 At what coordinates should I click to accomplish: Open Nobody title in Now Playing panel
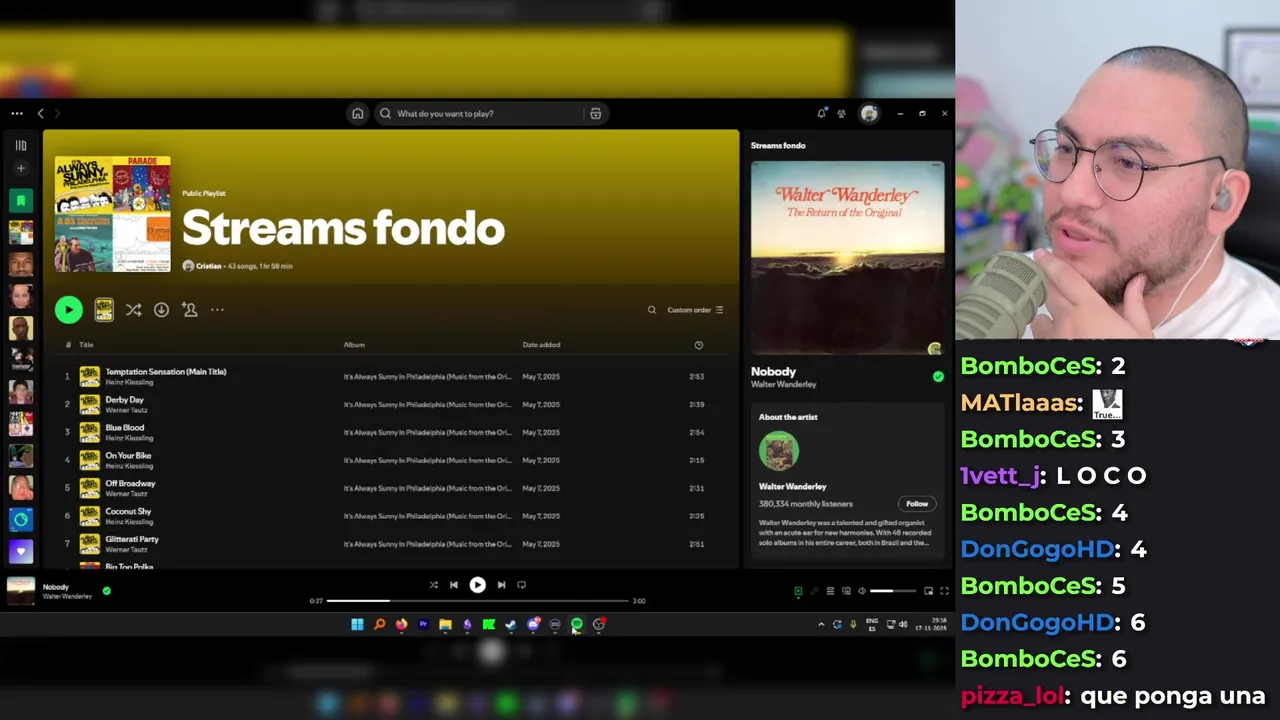pos(773,372)
